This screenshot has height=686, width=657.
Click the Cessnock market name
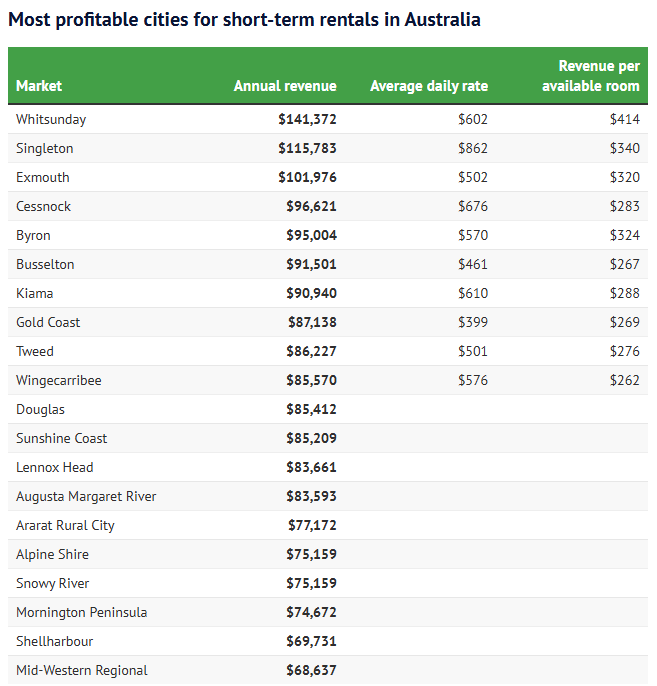click(44, 206)
